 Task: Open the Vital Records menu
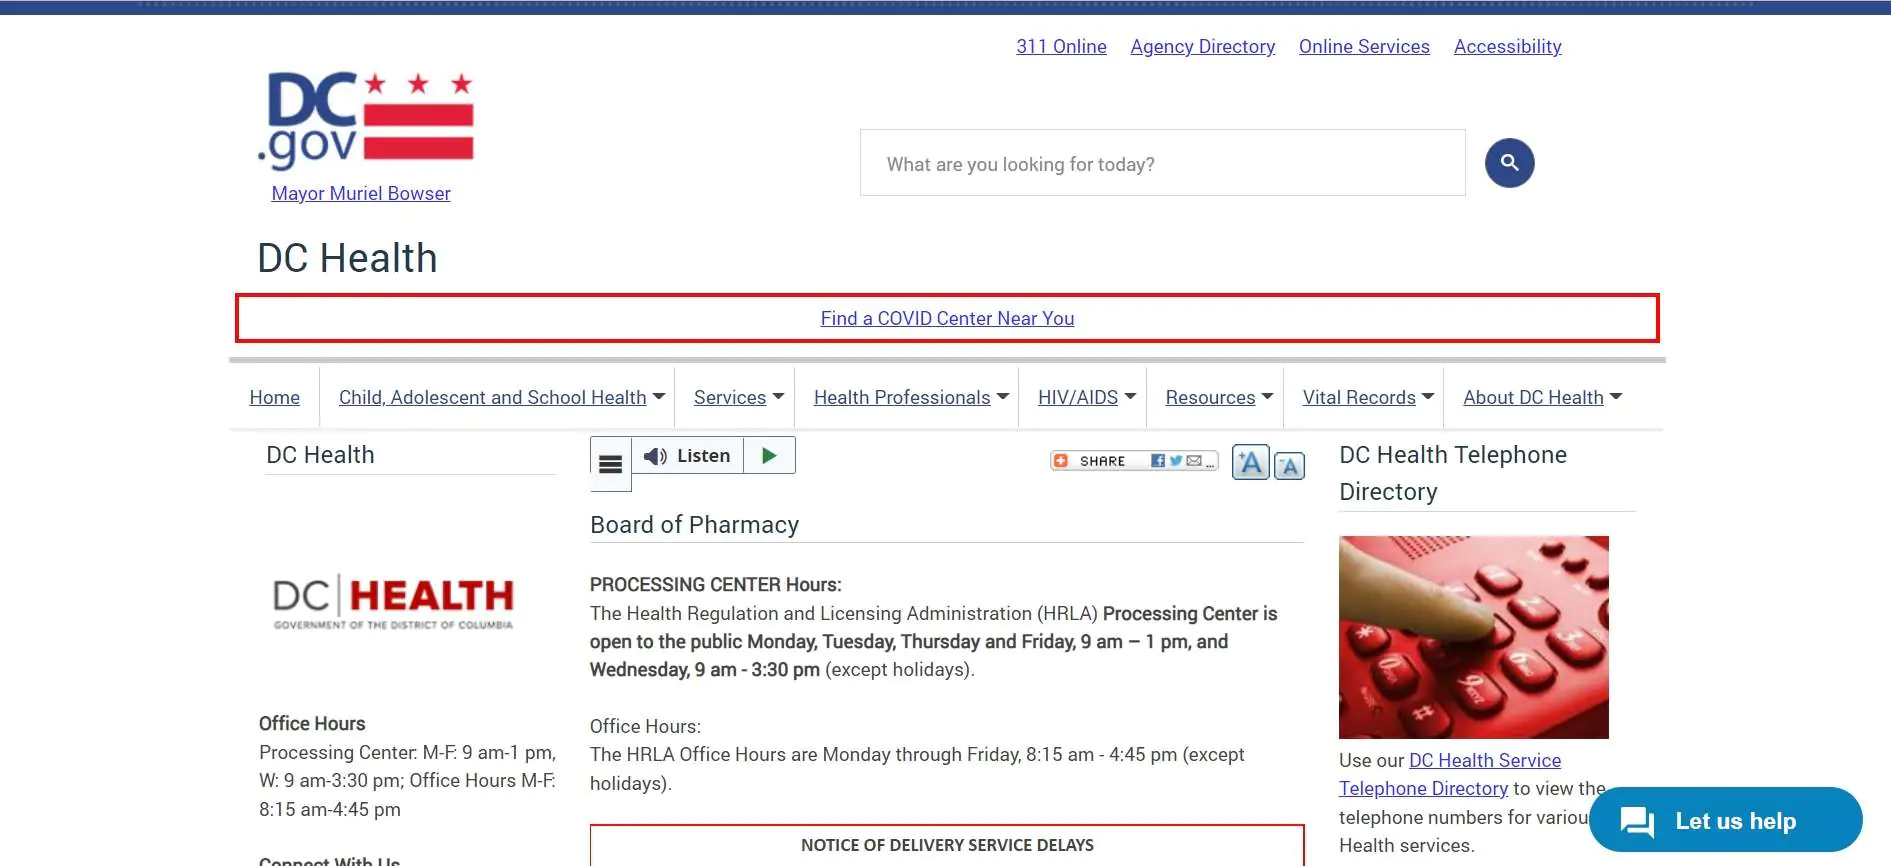click(1367, 398)
